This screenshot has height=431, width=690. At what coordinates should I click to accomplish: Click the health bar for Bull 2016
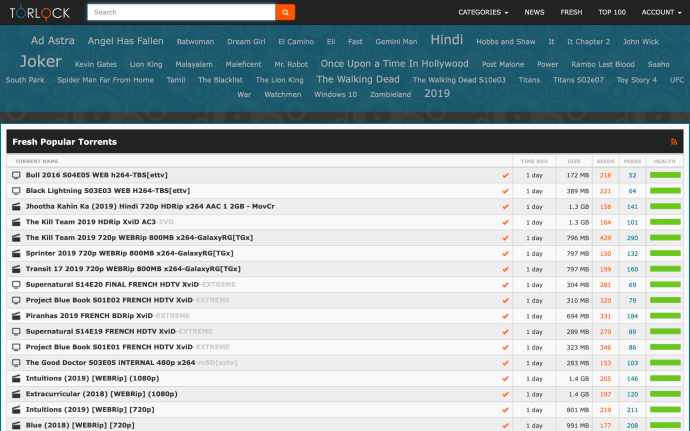[664, 175]
